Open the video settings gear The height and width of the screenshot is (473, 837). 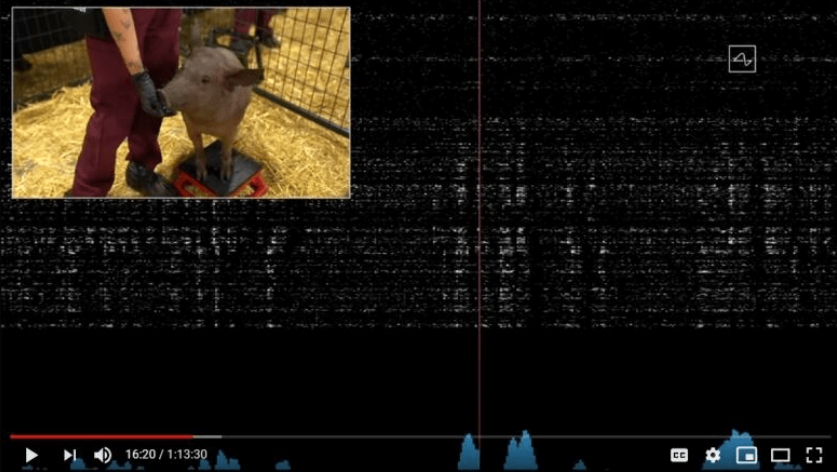click(x=713, y=455)
